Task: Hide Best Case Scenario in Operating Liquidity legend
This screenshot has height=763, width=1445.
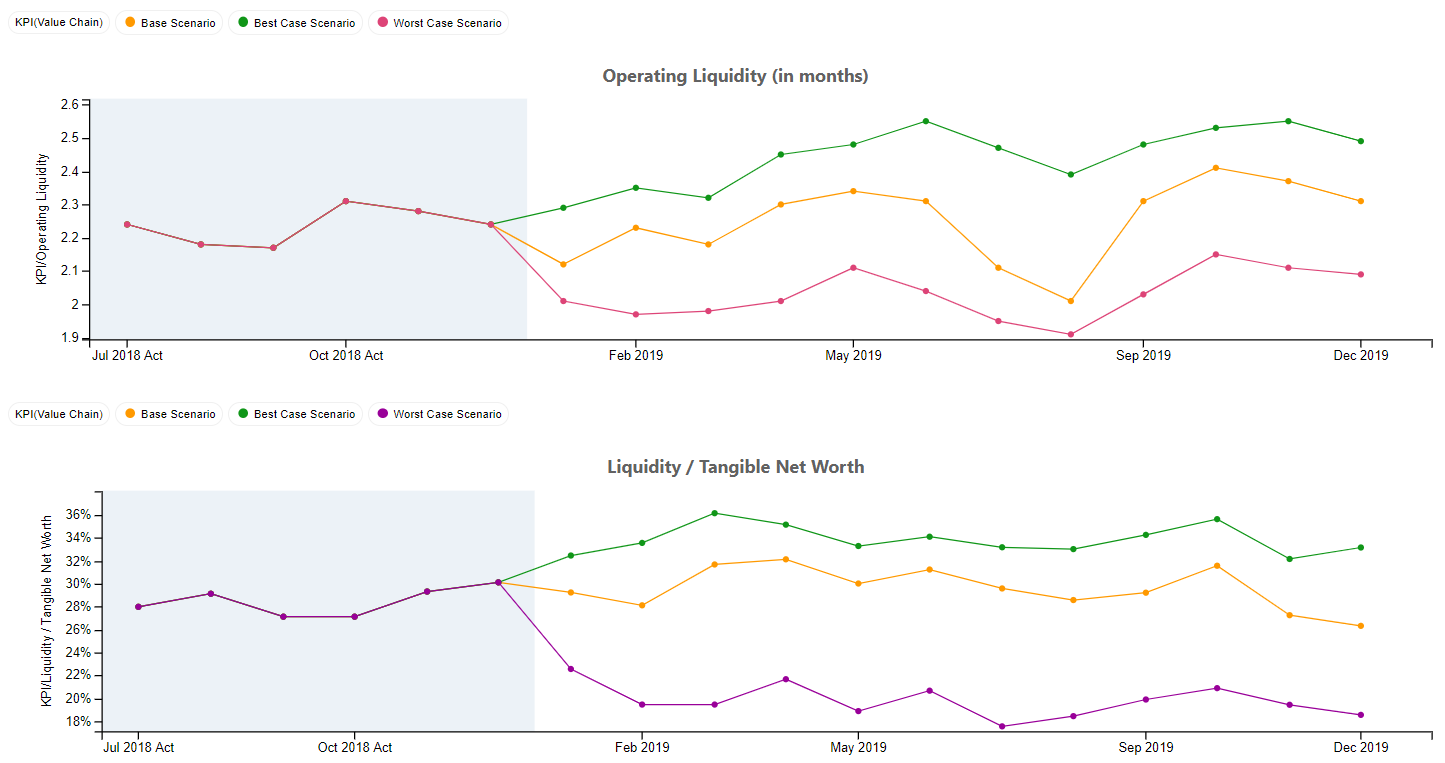Action: [296, 23]
